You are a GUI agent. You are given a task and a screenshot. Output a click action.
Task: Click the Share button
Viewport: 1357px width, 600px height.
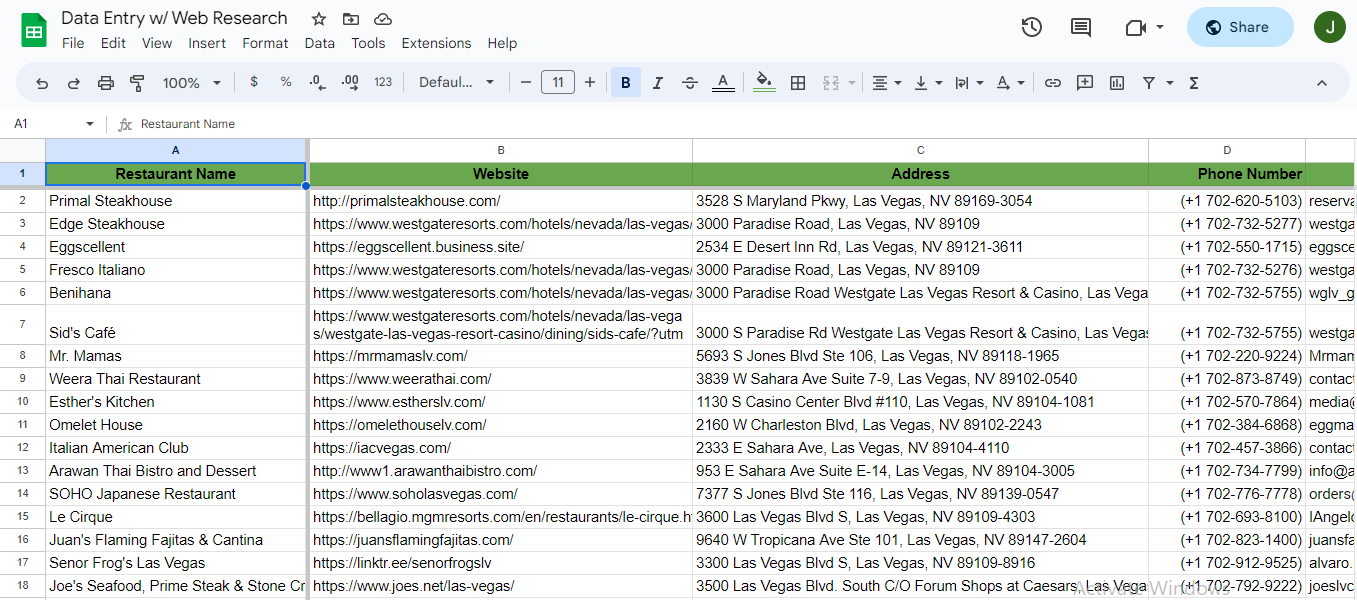click(1240, 27)
